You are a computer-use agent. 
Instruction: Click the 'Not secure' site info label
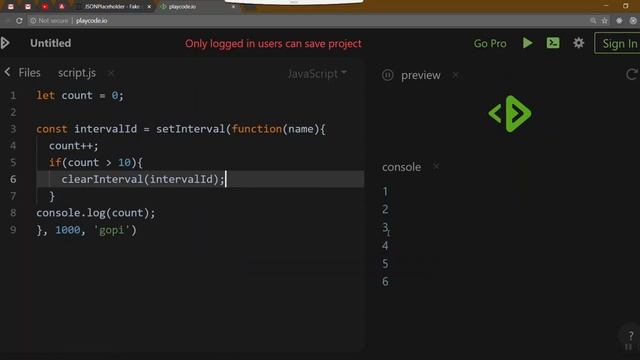(x=49, y=20)
